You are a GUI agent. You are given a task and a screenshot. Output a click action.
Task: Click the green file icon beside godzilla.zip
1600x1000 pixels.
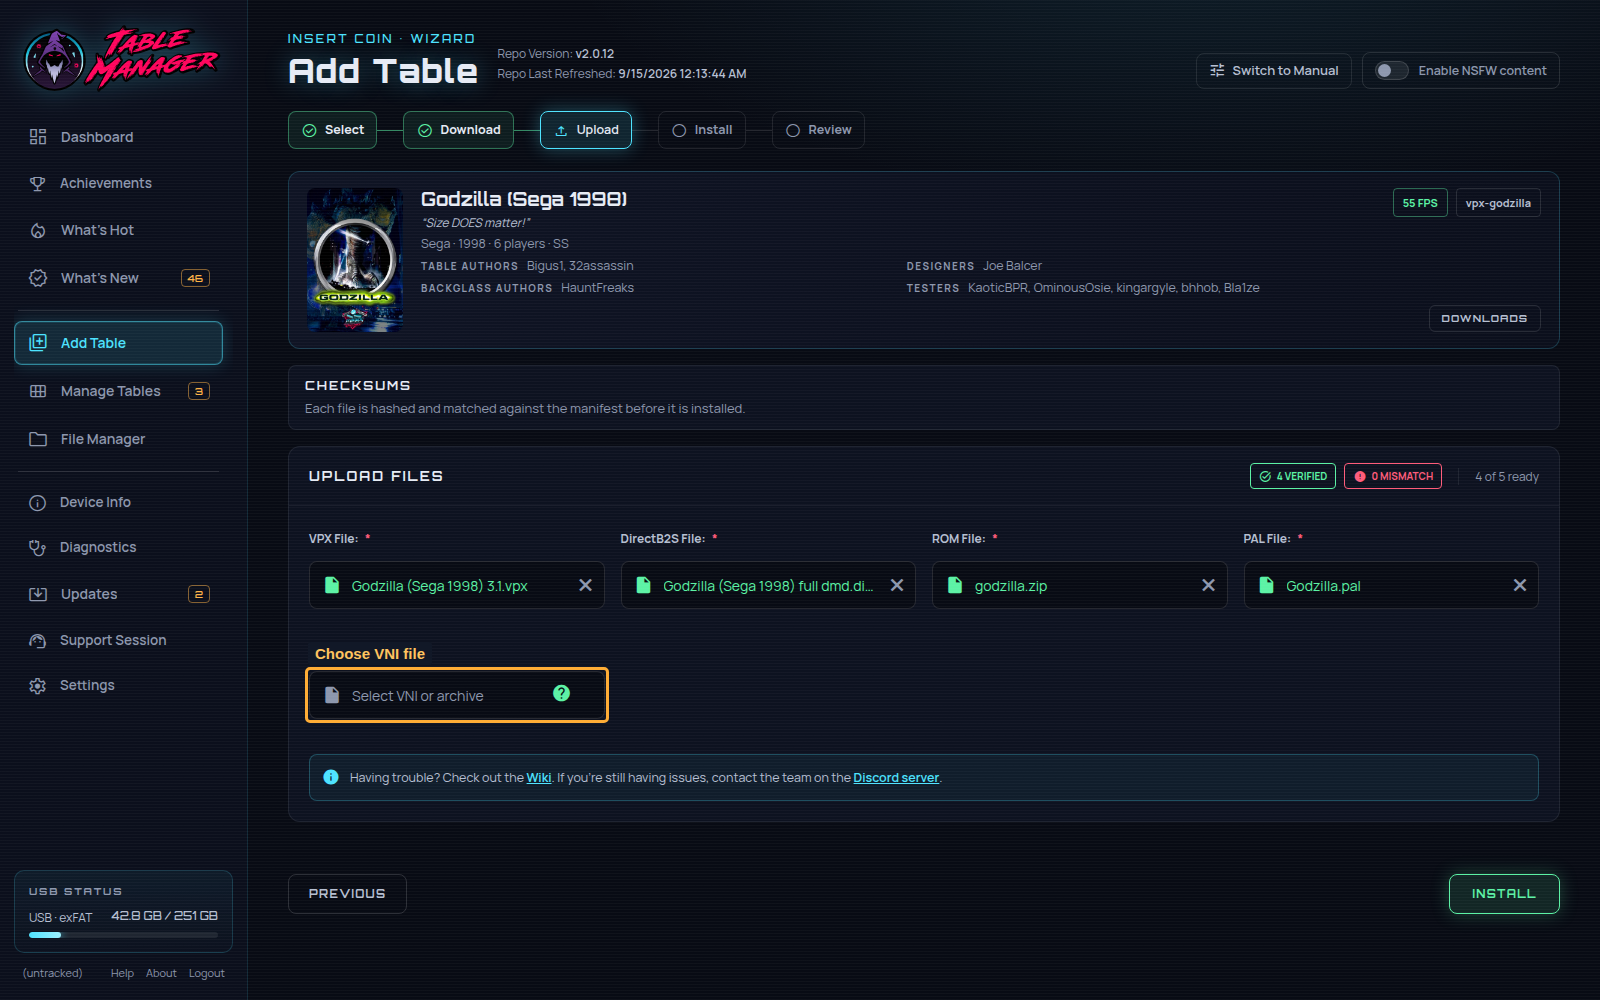click(x=955, y=585)
